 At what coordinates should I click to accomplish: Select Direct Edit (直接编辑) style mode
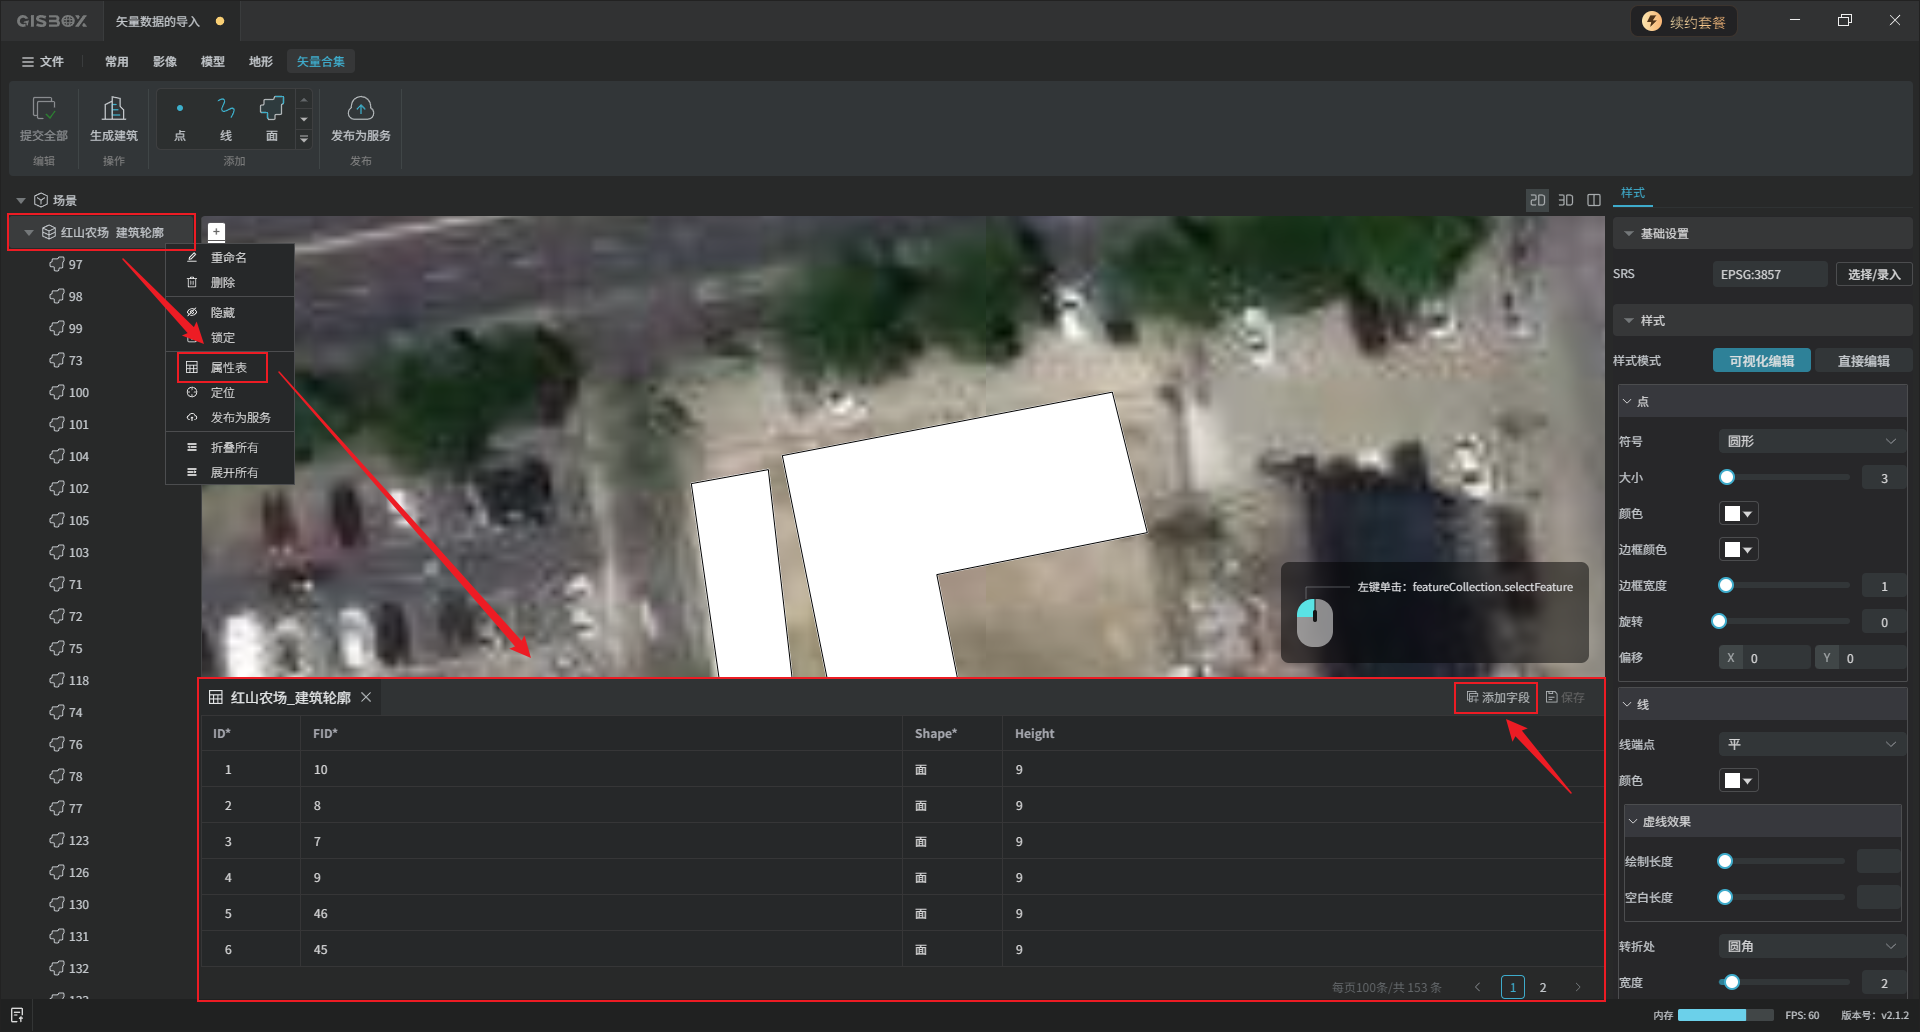pos(1863,361)
